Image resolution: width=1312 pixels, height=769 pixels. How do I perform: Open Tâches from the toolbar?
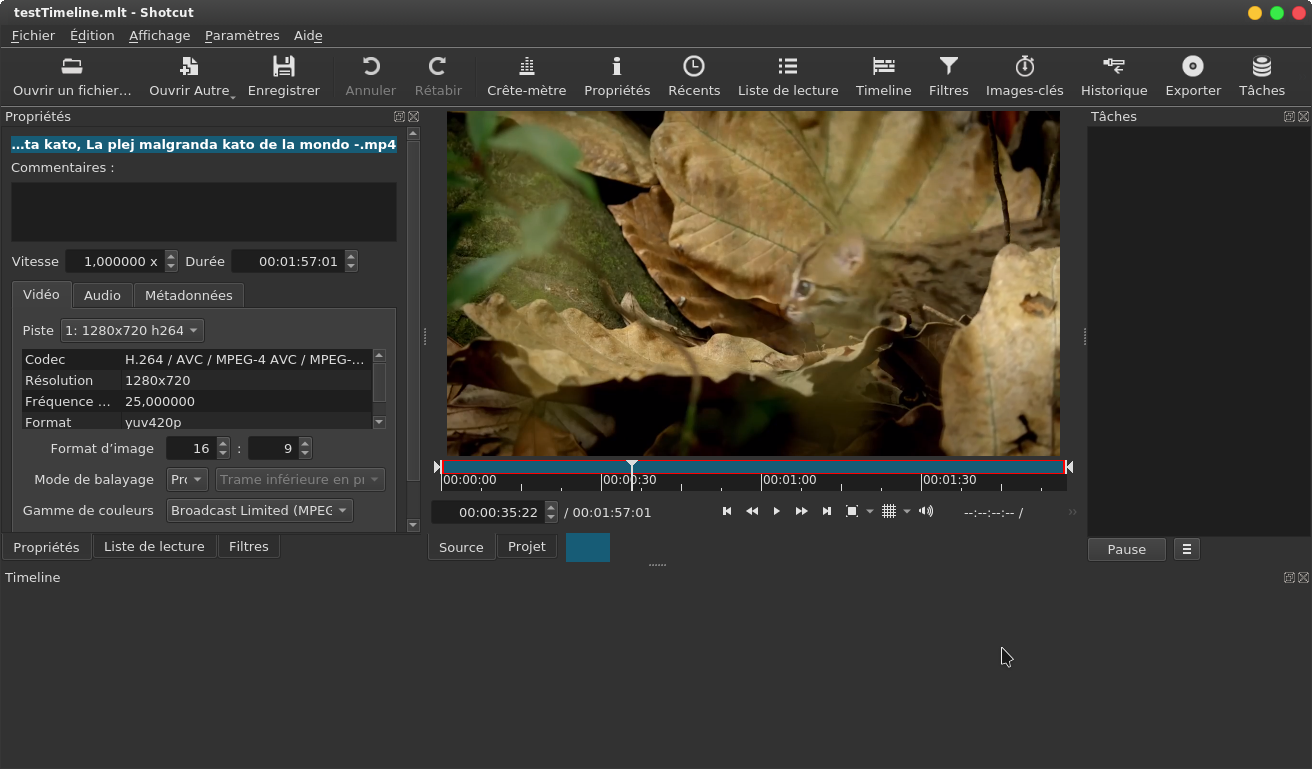click(1262, 76)
